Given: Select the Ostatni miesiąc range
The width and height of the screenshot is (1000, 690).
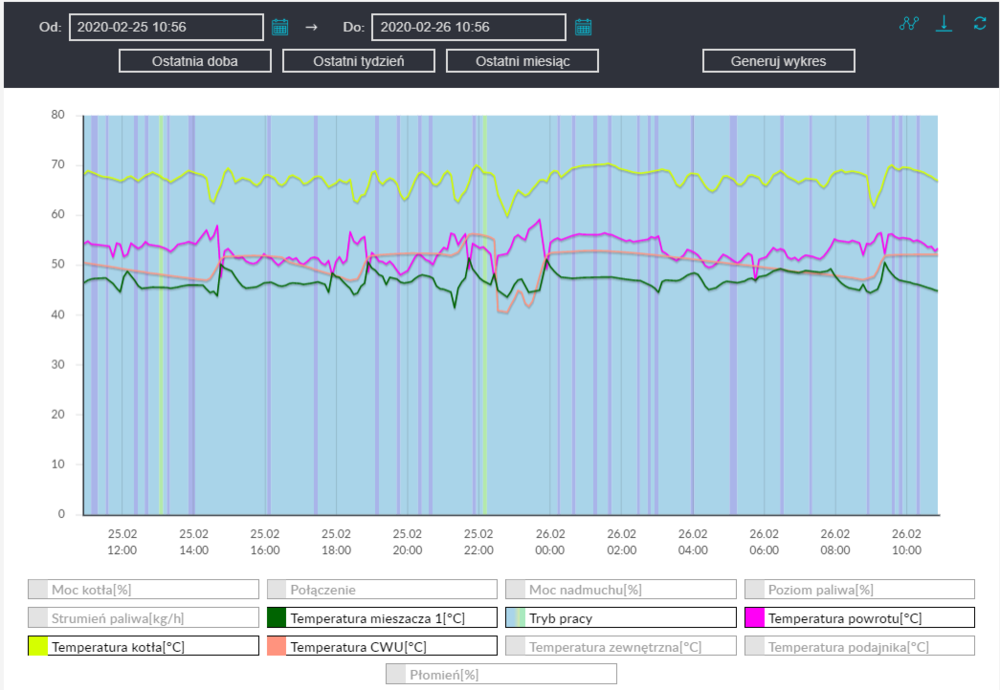Looking at the screenshot, I should (x=522, y=61).
